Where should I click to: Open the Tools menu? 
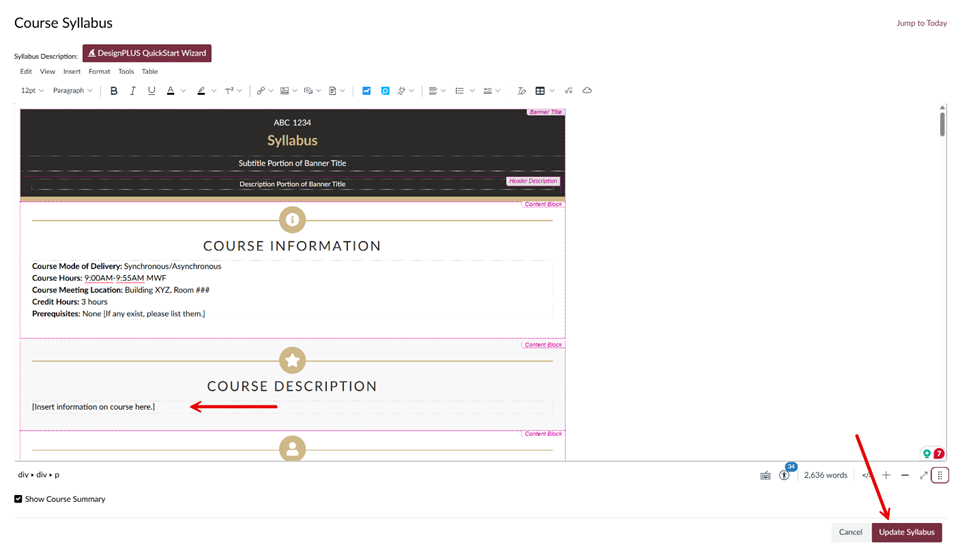(x=126, y=72)
